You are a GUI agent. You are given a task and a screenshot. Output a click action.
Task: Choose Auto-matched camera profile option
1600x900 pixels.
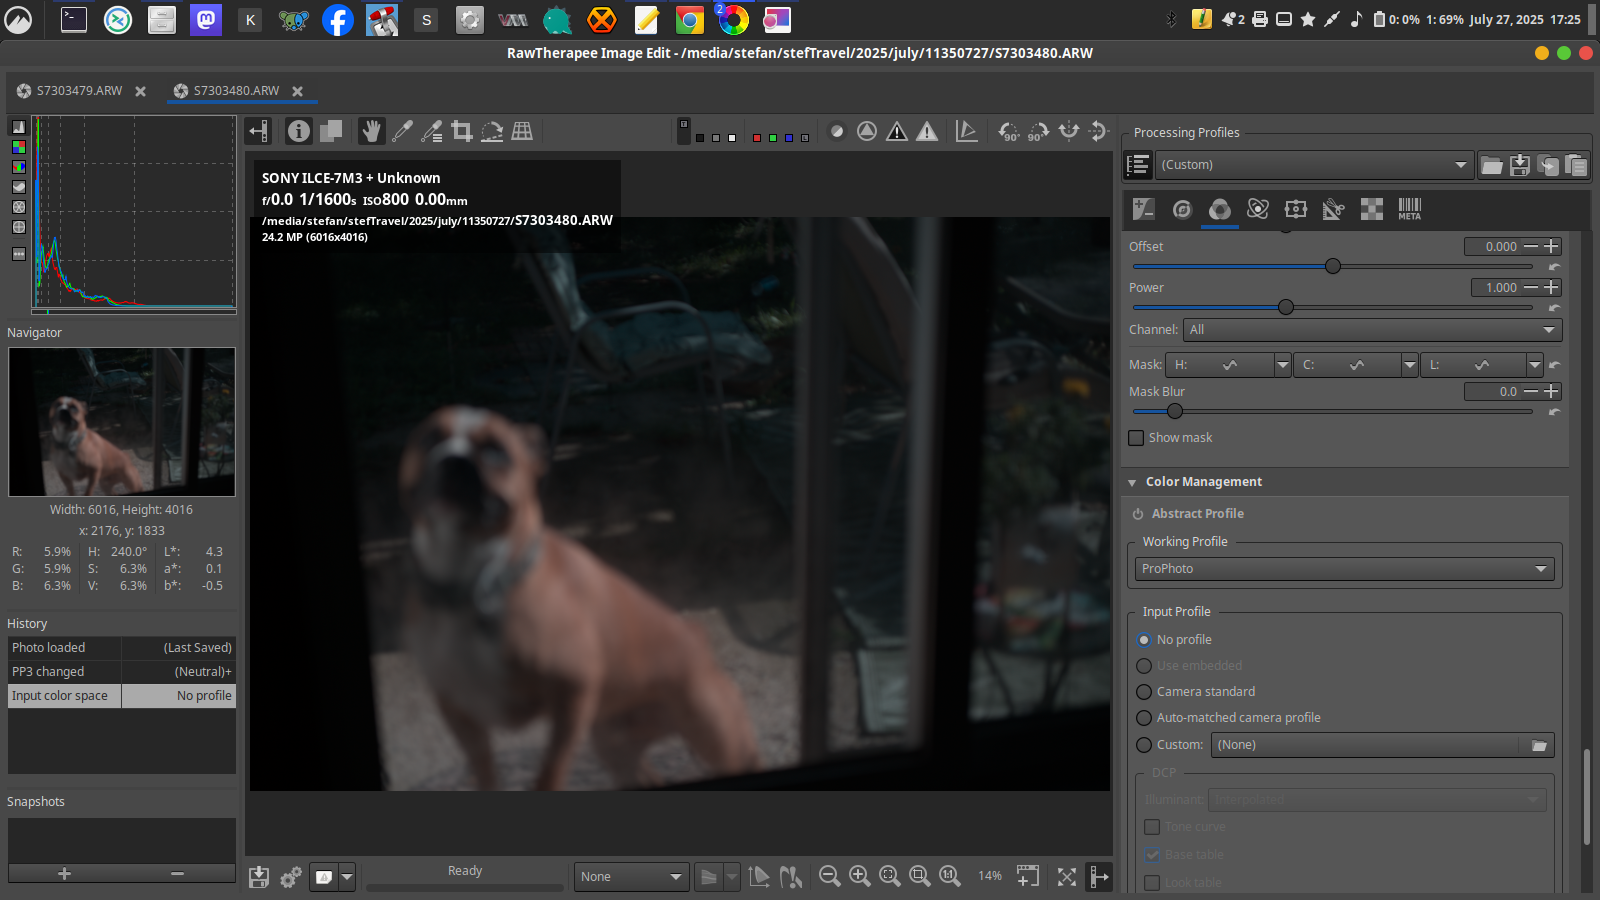point(1144,718)
